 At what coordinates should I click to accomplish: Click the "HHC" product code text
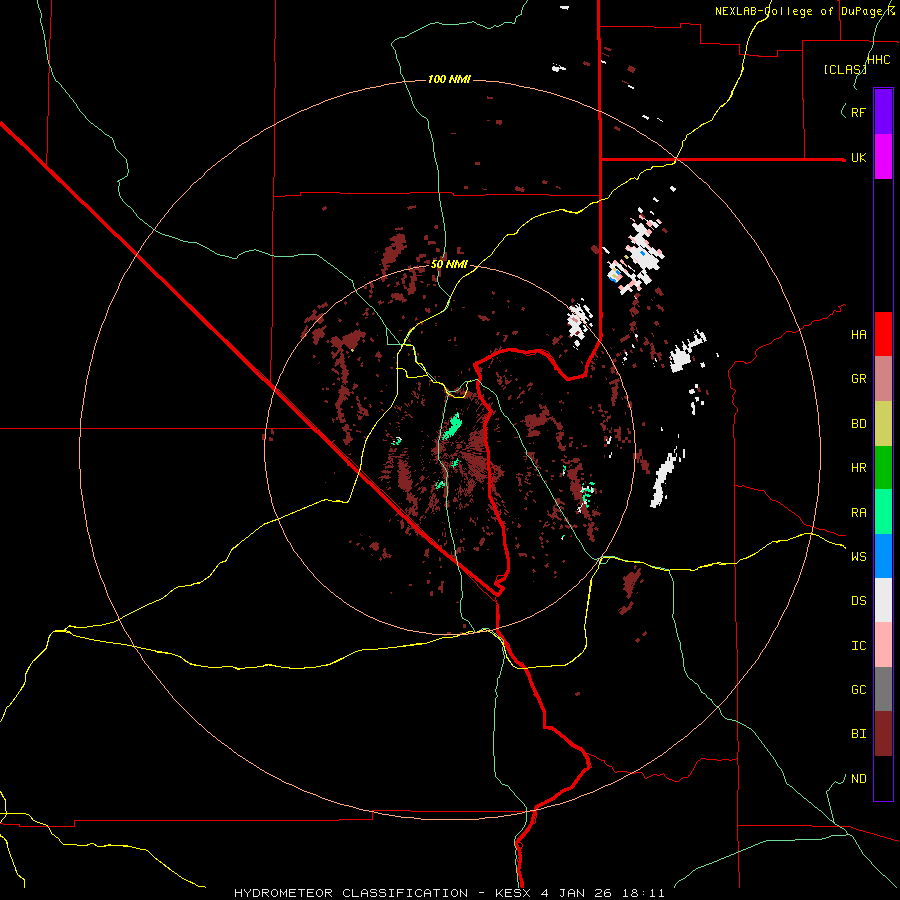coord(878,60)
